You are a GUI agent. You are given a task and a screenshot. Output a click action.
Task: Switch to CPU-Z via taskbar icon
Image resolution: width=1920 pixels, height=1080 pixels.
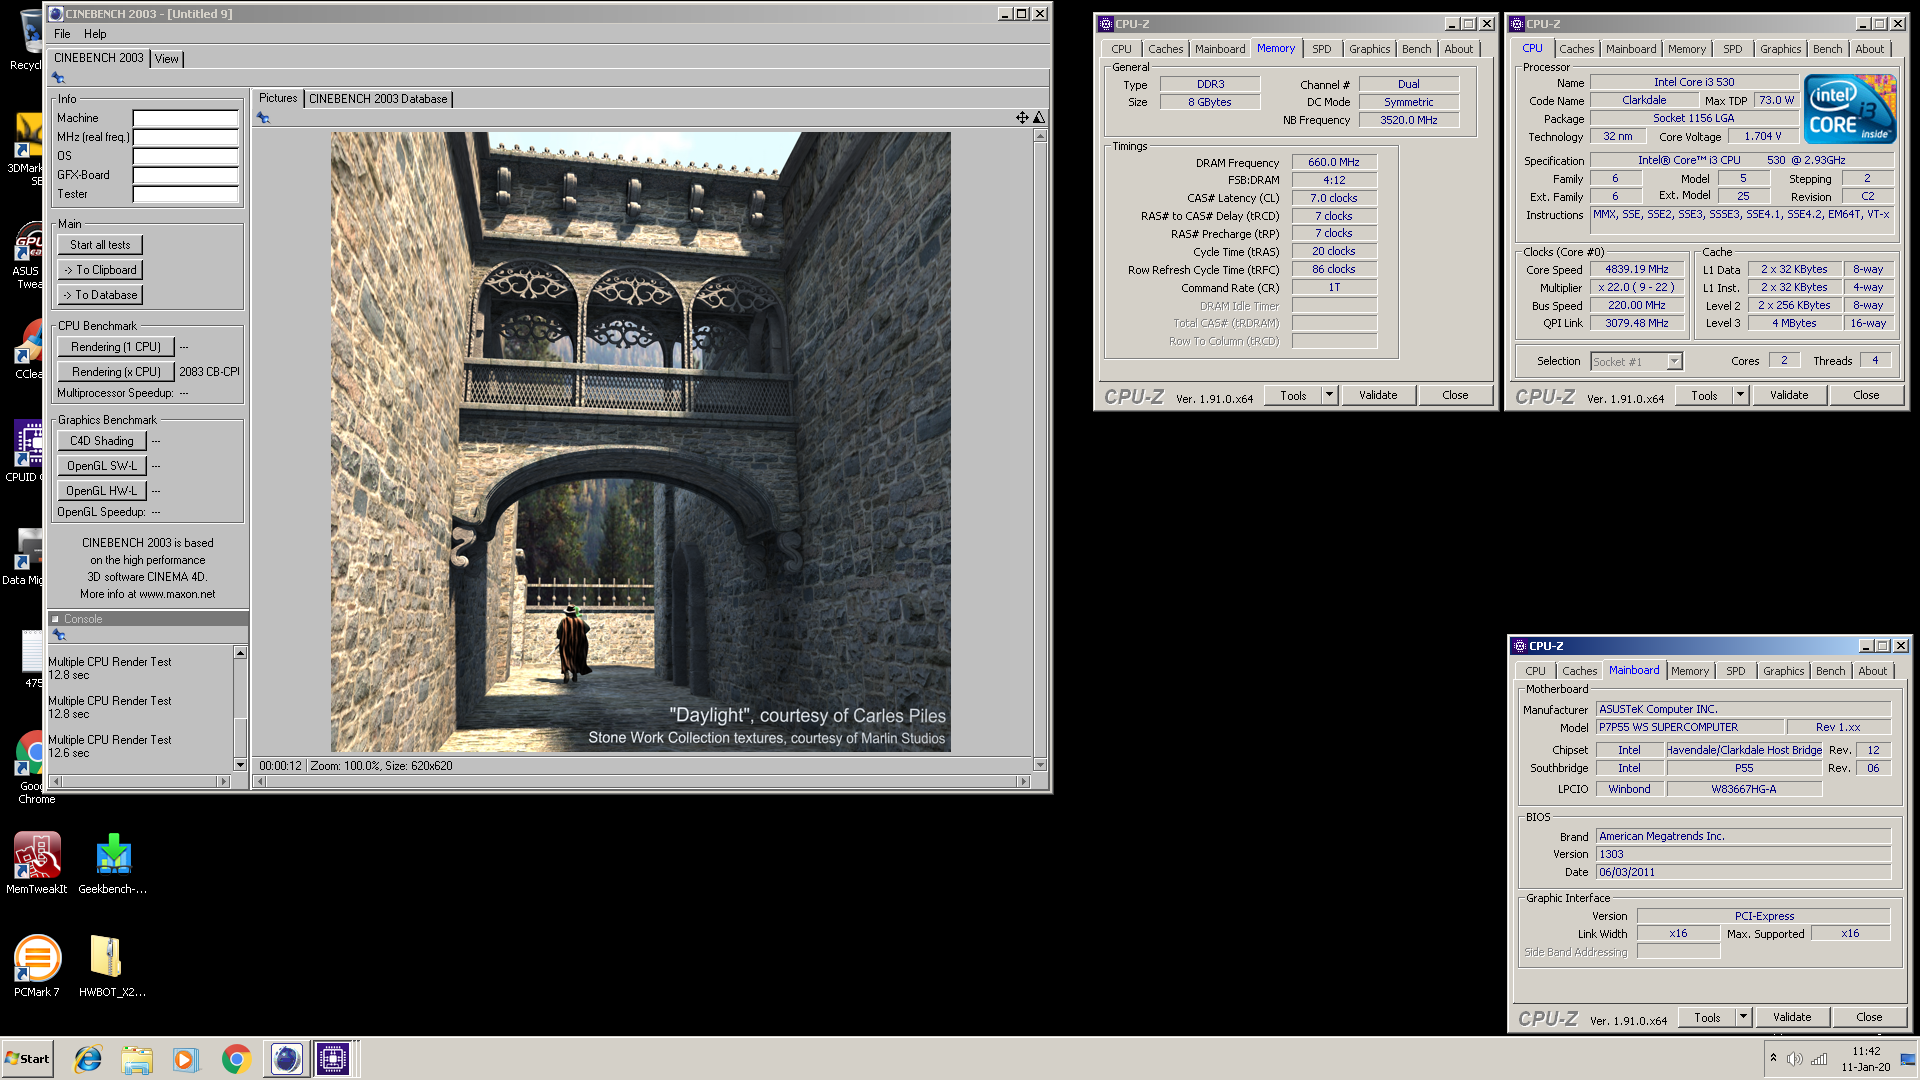click(333, 1059)
